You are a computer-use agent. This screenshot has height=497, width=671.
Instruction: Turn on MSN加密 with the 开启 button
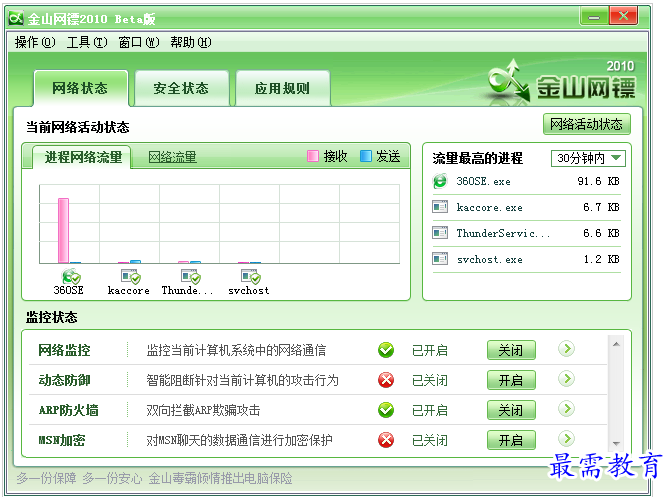pyautogui.click(x=511, y=440)
